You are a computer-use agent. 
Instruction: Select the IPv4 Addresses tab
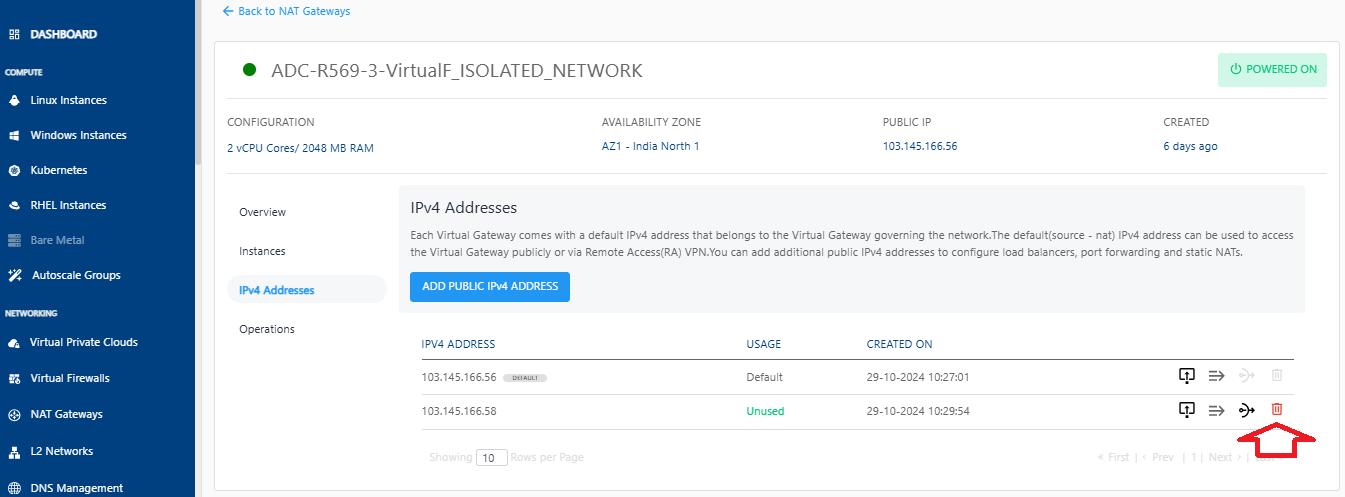(307, 290)
